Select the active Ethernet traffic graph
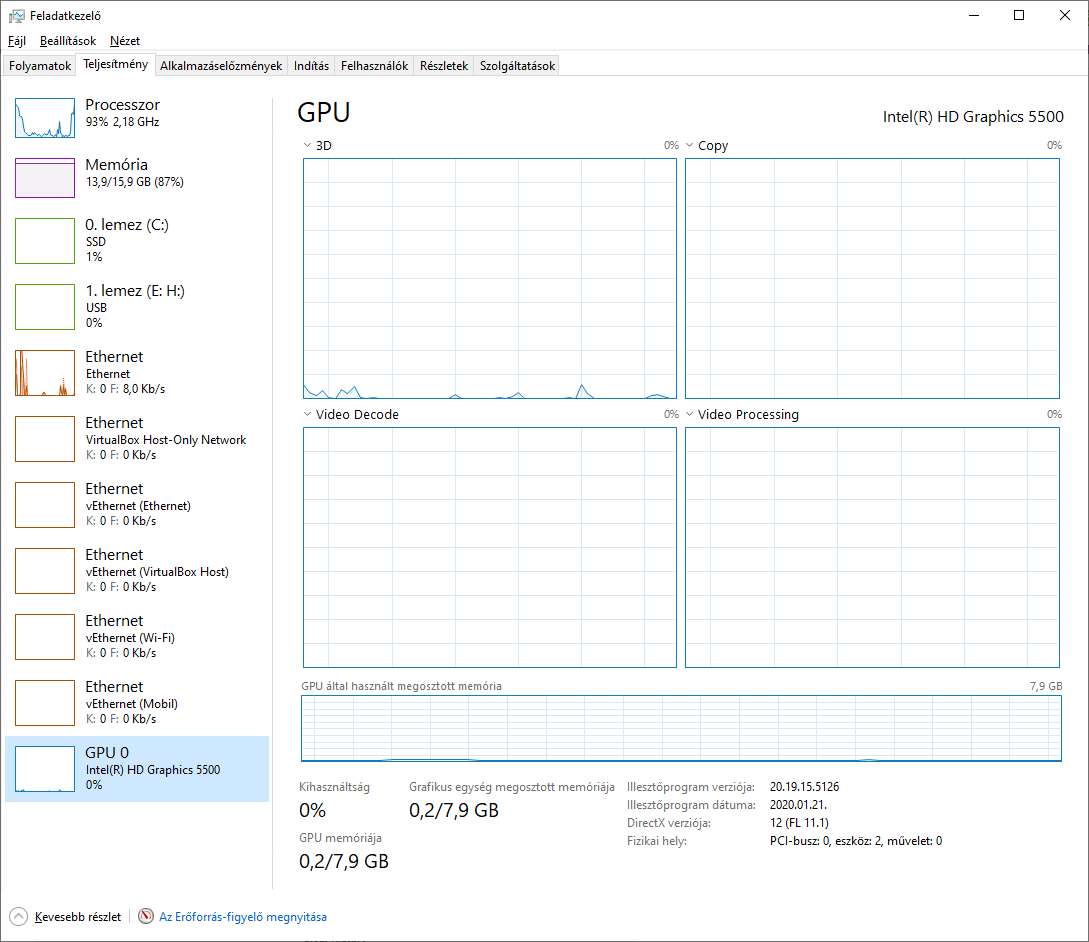 point(45,373)
